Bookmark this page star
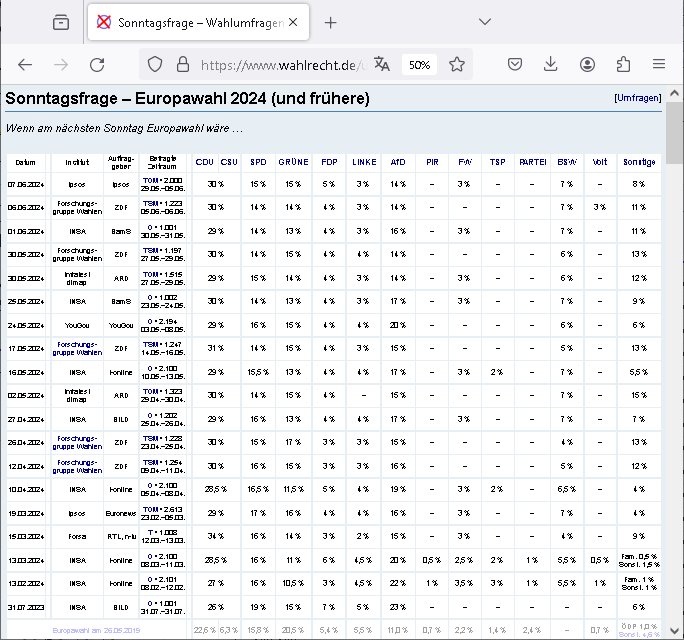This screenshot has width=684, height=640. (x=457, y=65)
